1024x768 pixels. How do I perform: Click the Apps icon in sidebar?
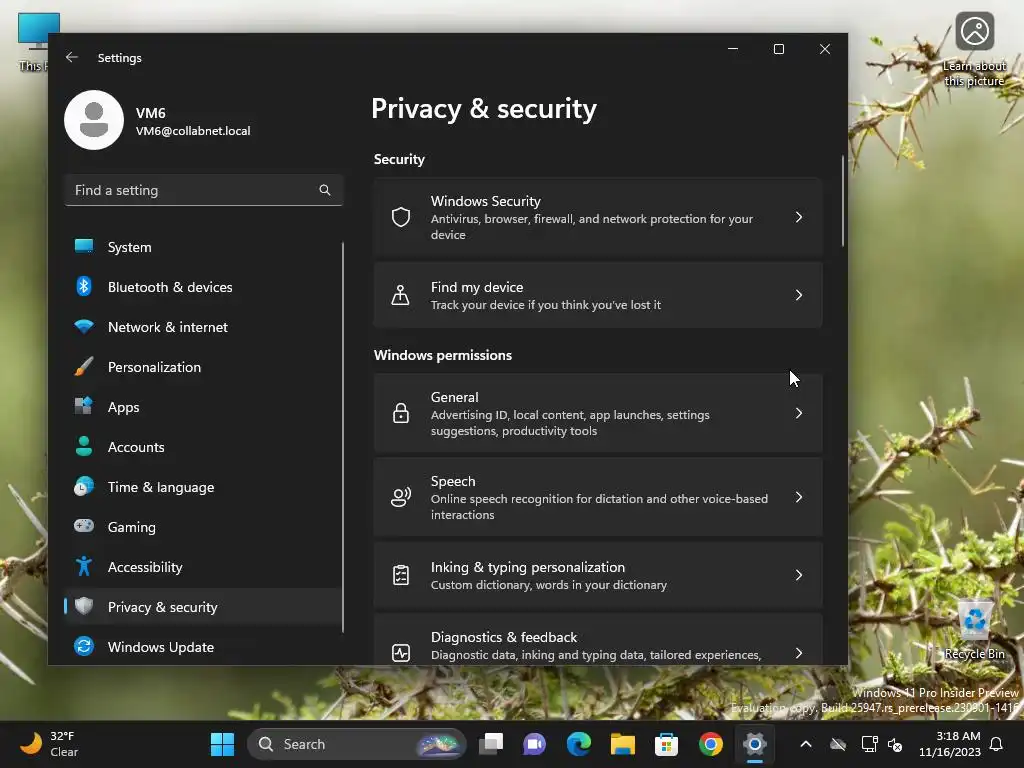[x=84, y=406]
